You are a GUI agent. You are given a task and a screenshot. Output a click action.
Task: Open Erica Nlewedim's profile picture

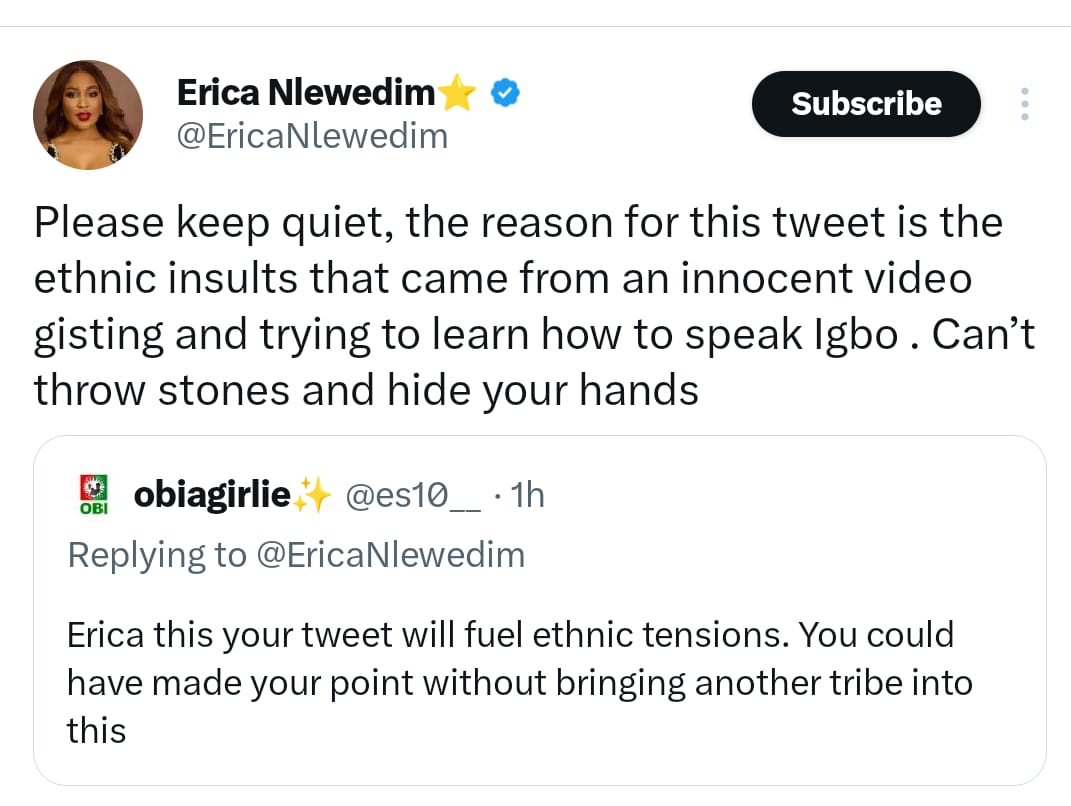88,115
